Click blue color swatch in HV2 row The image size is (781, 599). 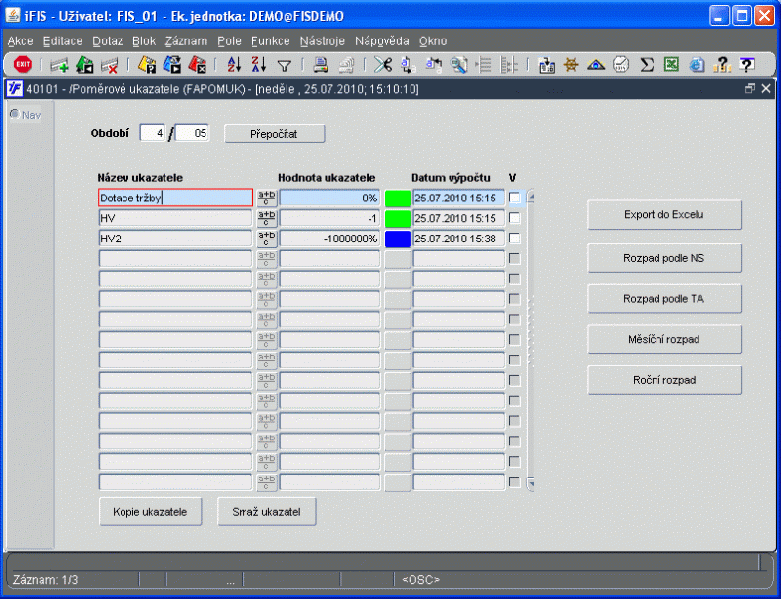tap(397, 239)
